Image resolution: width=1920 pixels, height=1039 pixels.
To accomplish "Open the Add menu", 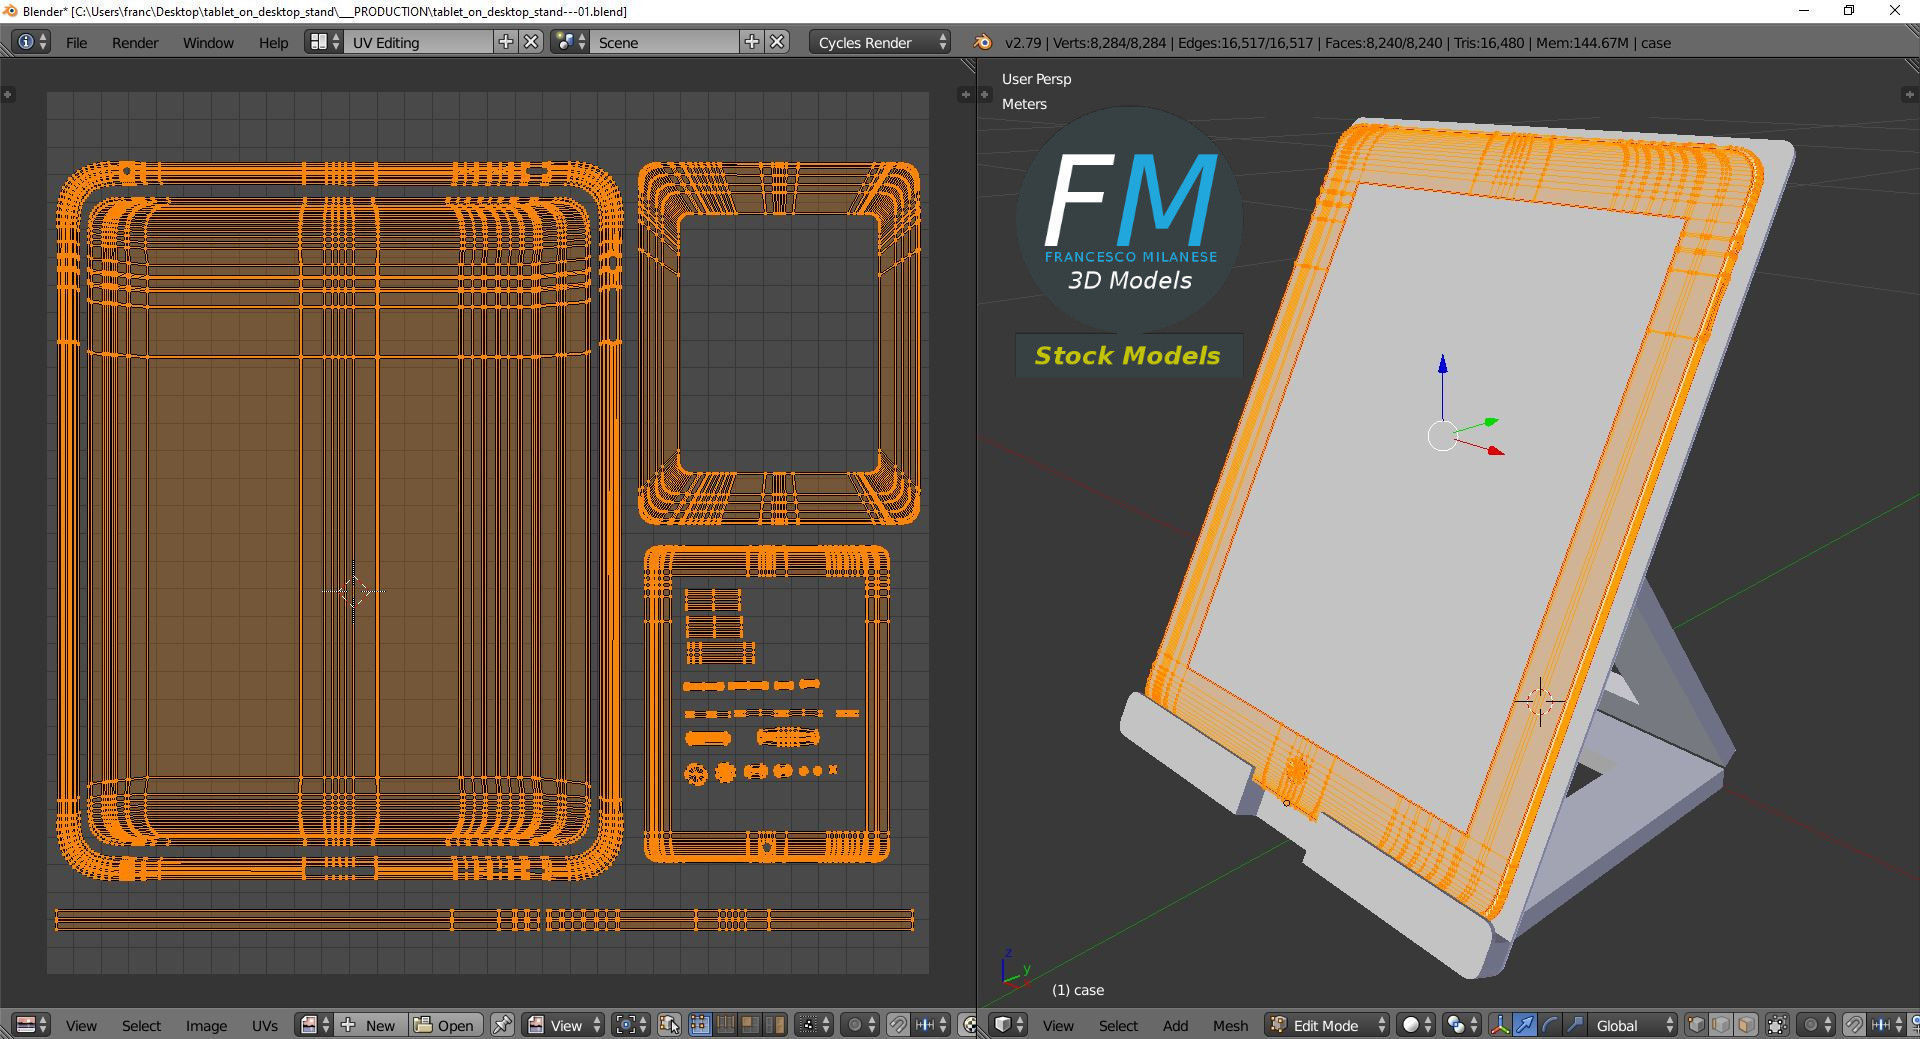I will [x=1175, y=1025].
